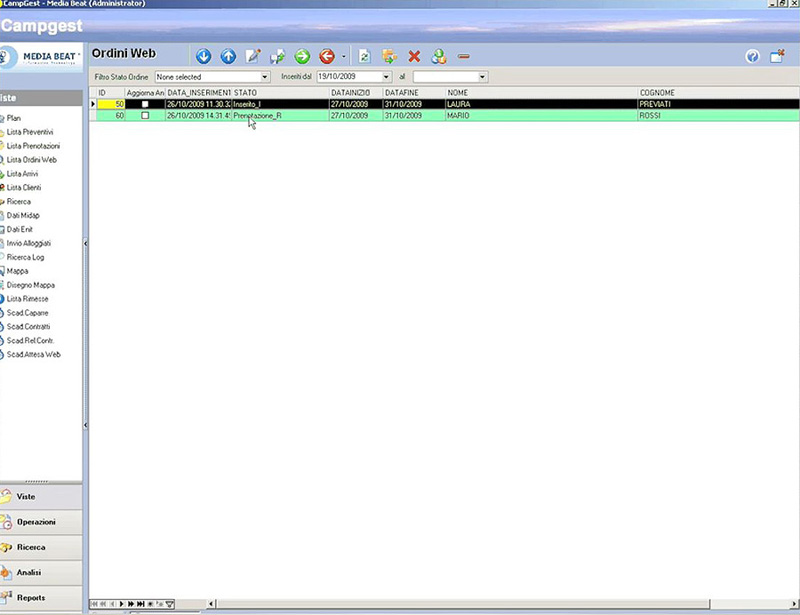Open Scad.Rel.Contr. in the sidebar
Viewport: 800px width, 615px height.
[x=30, y=340]
